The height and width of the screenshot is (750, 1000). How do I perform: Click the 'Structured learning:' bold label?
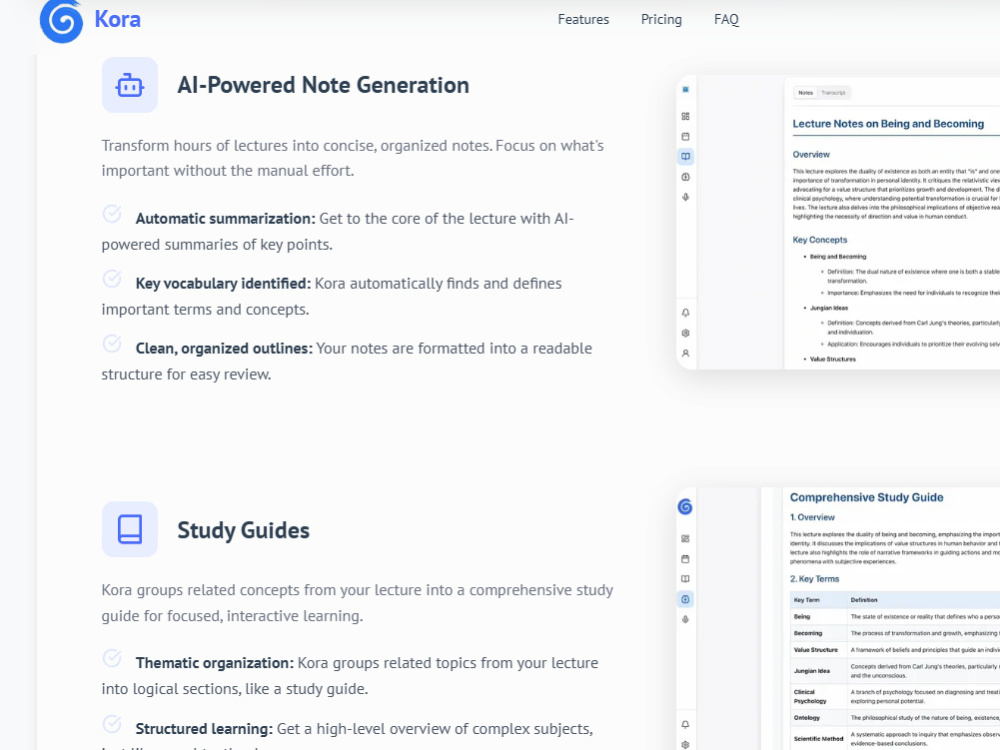click(204, 729)
